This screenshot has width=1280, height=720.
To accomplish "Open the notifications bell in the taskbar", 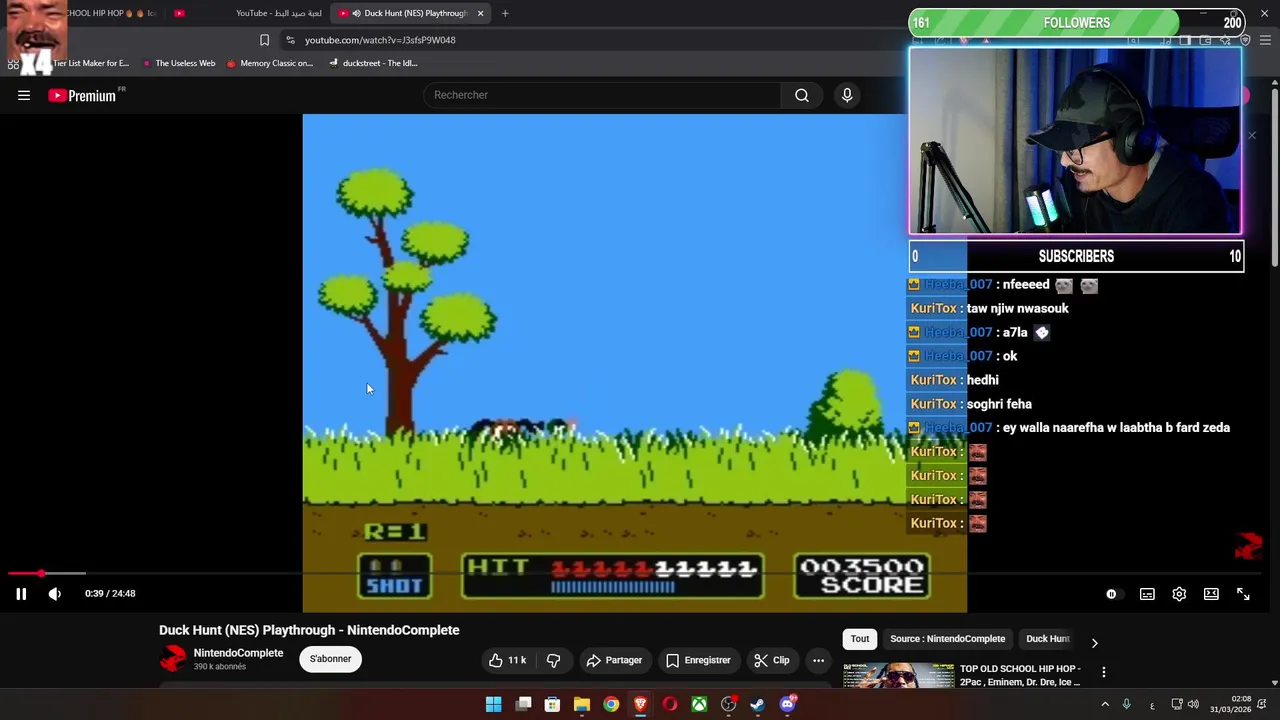I will coord(1263,705).
